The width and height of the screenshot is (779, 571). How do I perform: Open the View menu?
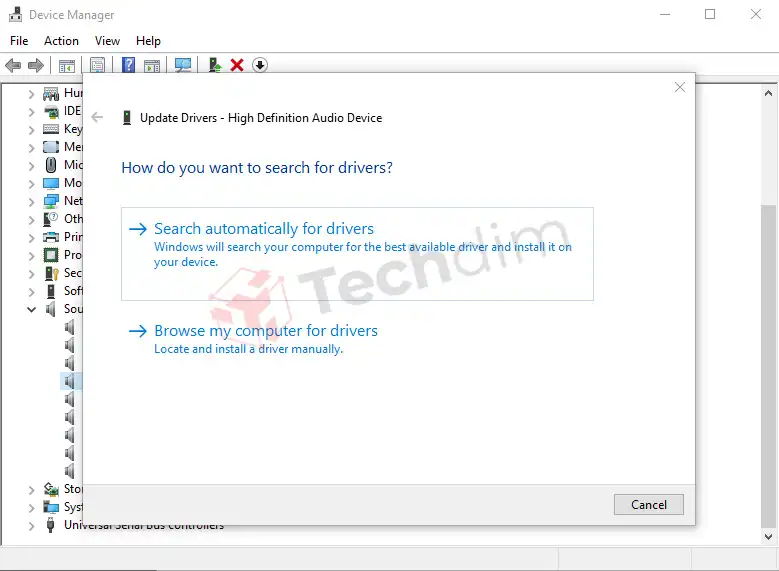pos(107,41)
